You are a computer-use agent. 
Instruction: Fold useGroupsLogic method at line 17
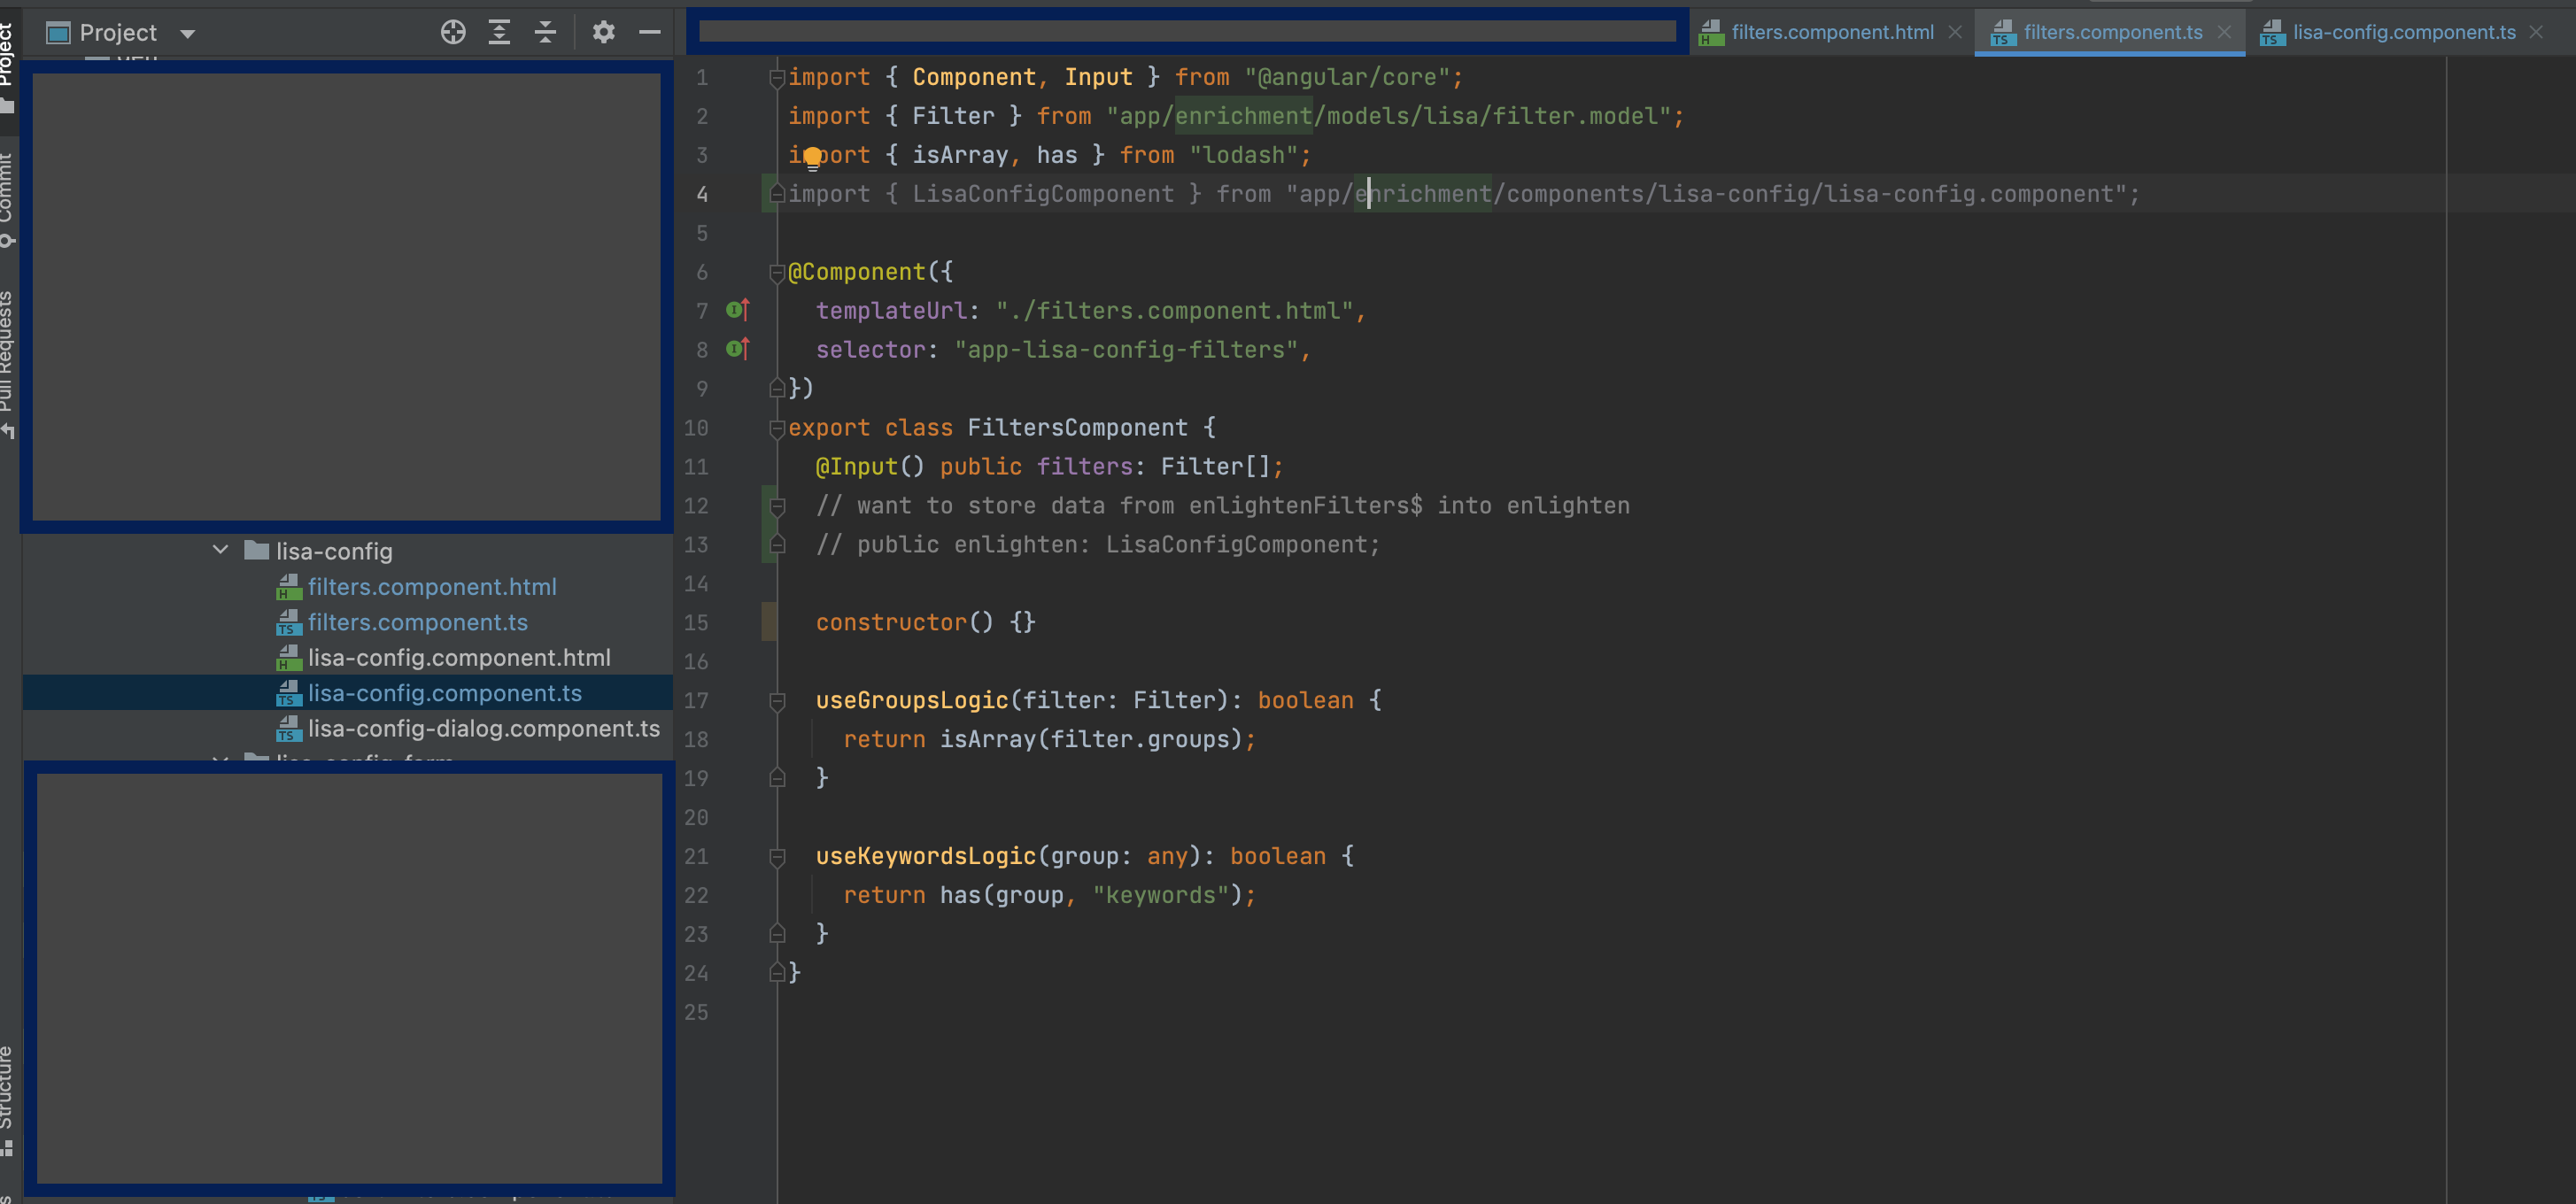[x=777, y=701]
